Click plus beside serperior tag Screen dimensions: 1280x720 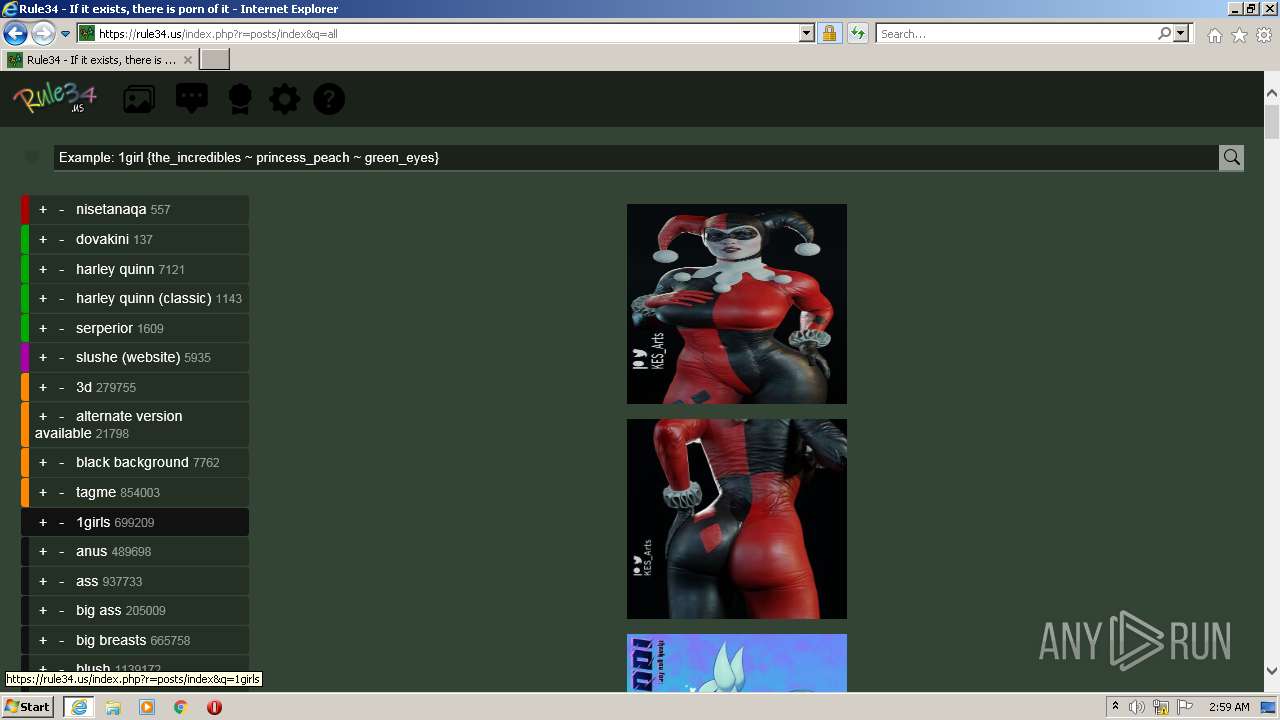pos(43,329)
